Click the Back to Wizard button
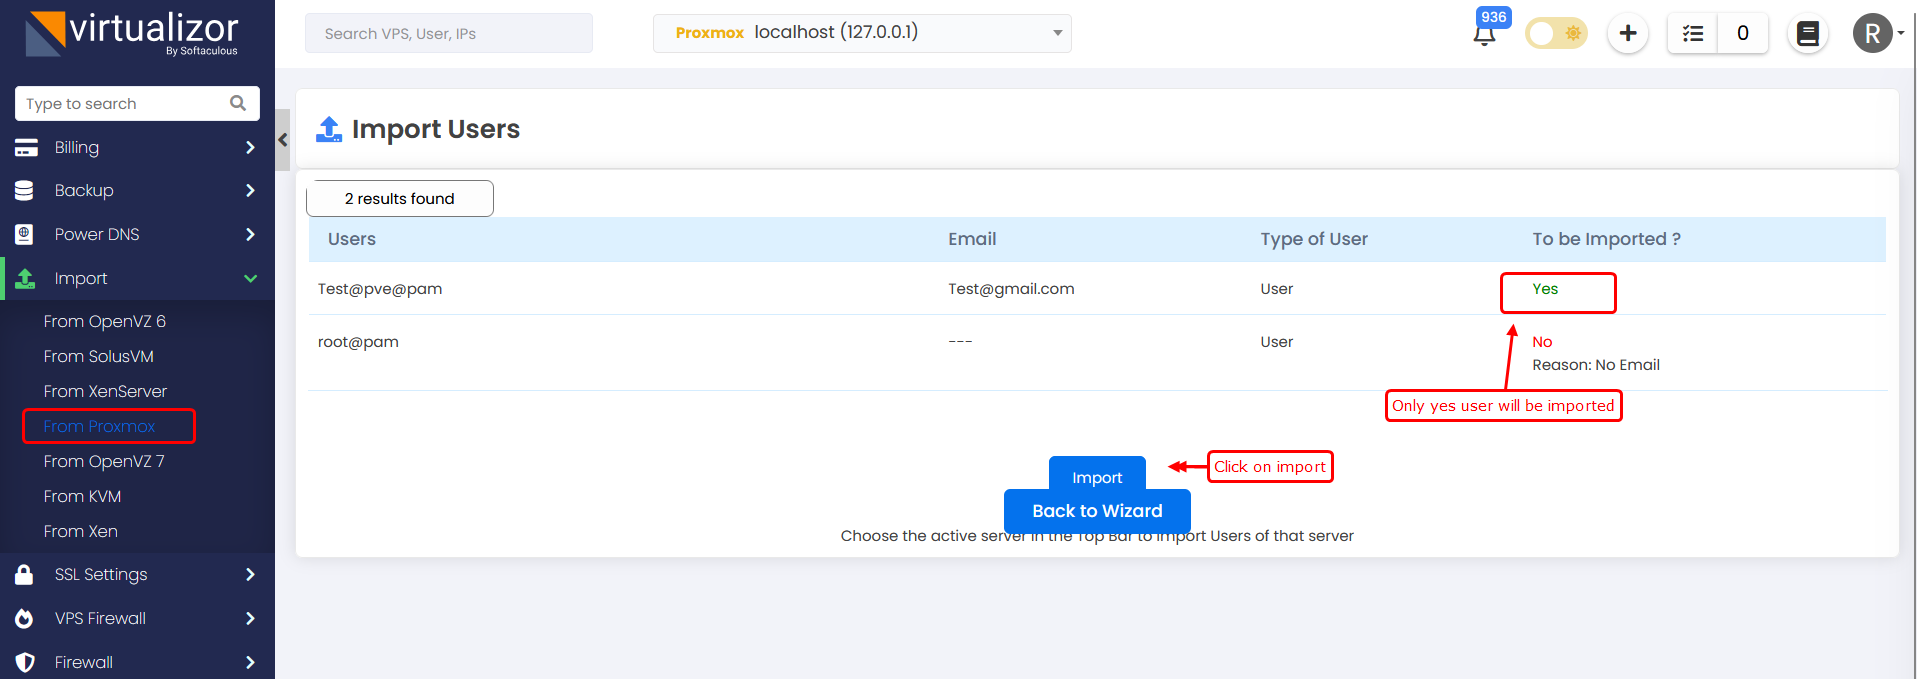This screenshot has height=679, width=1917. click(x=1097, y=511)
